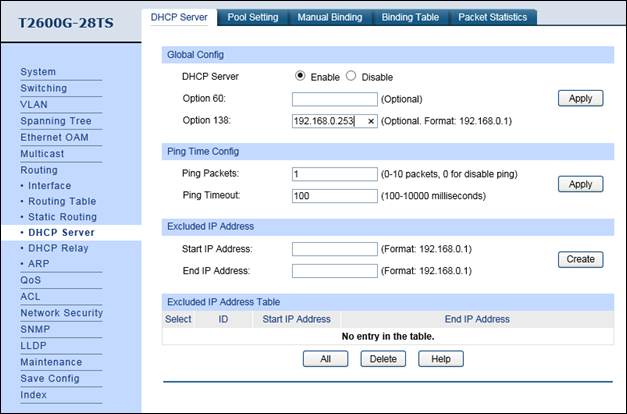Open the Routing Table sidebar item

tap(62, 201)
